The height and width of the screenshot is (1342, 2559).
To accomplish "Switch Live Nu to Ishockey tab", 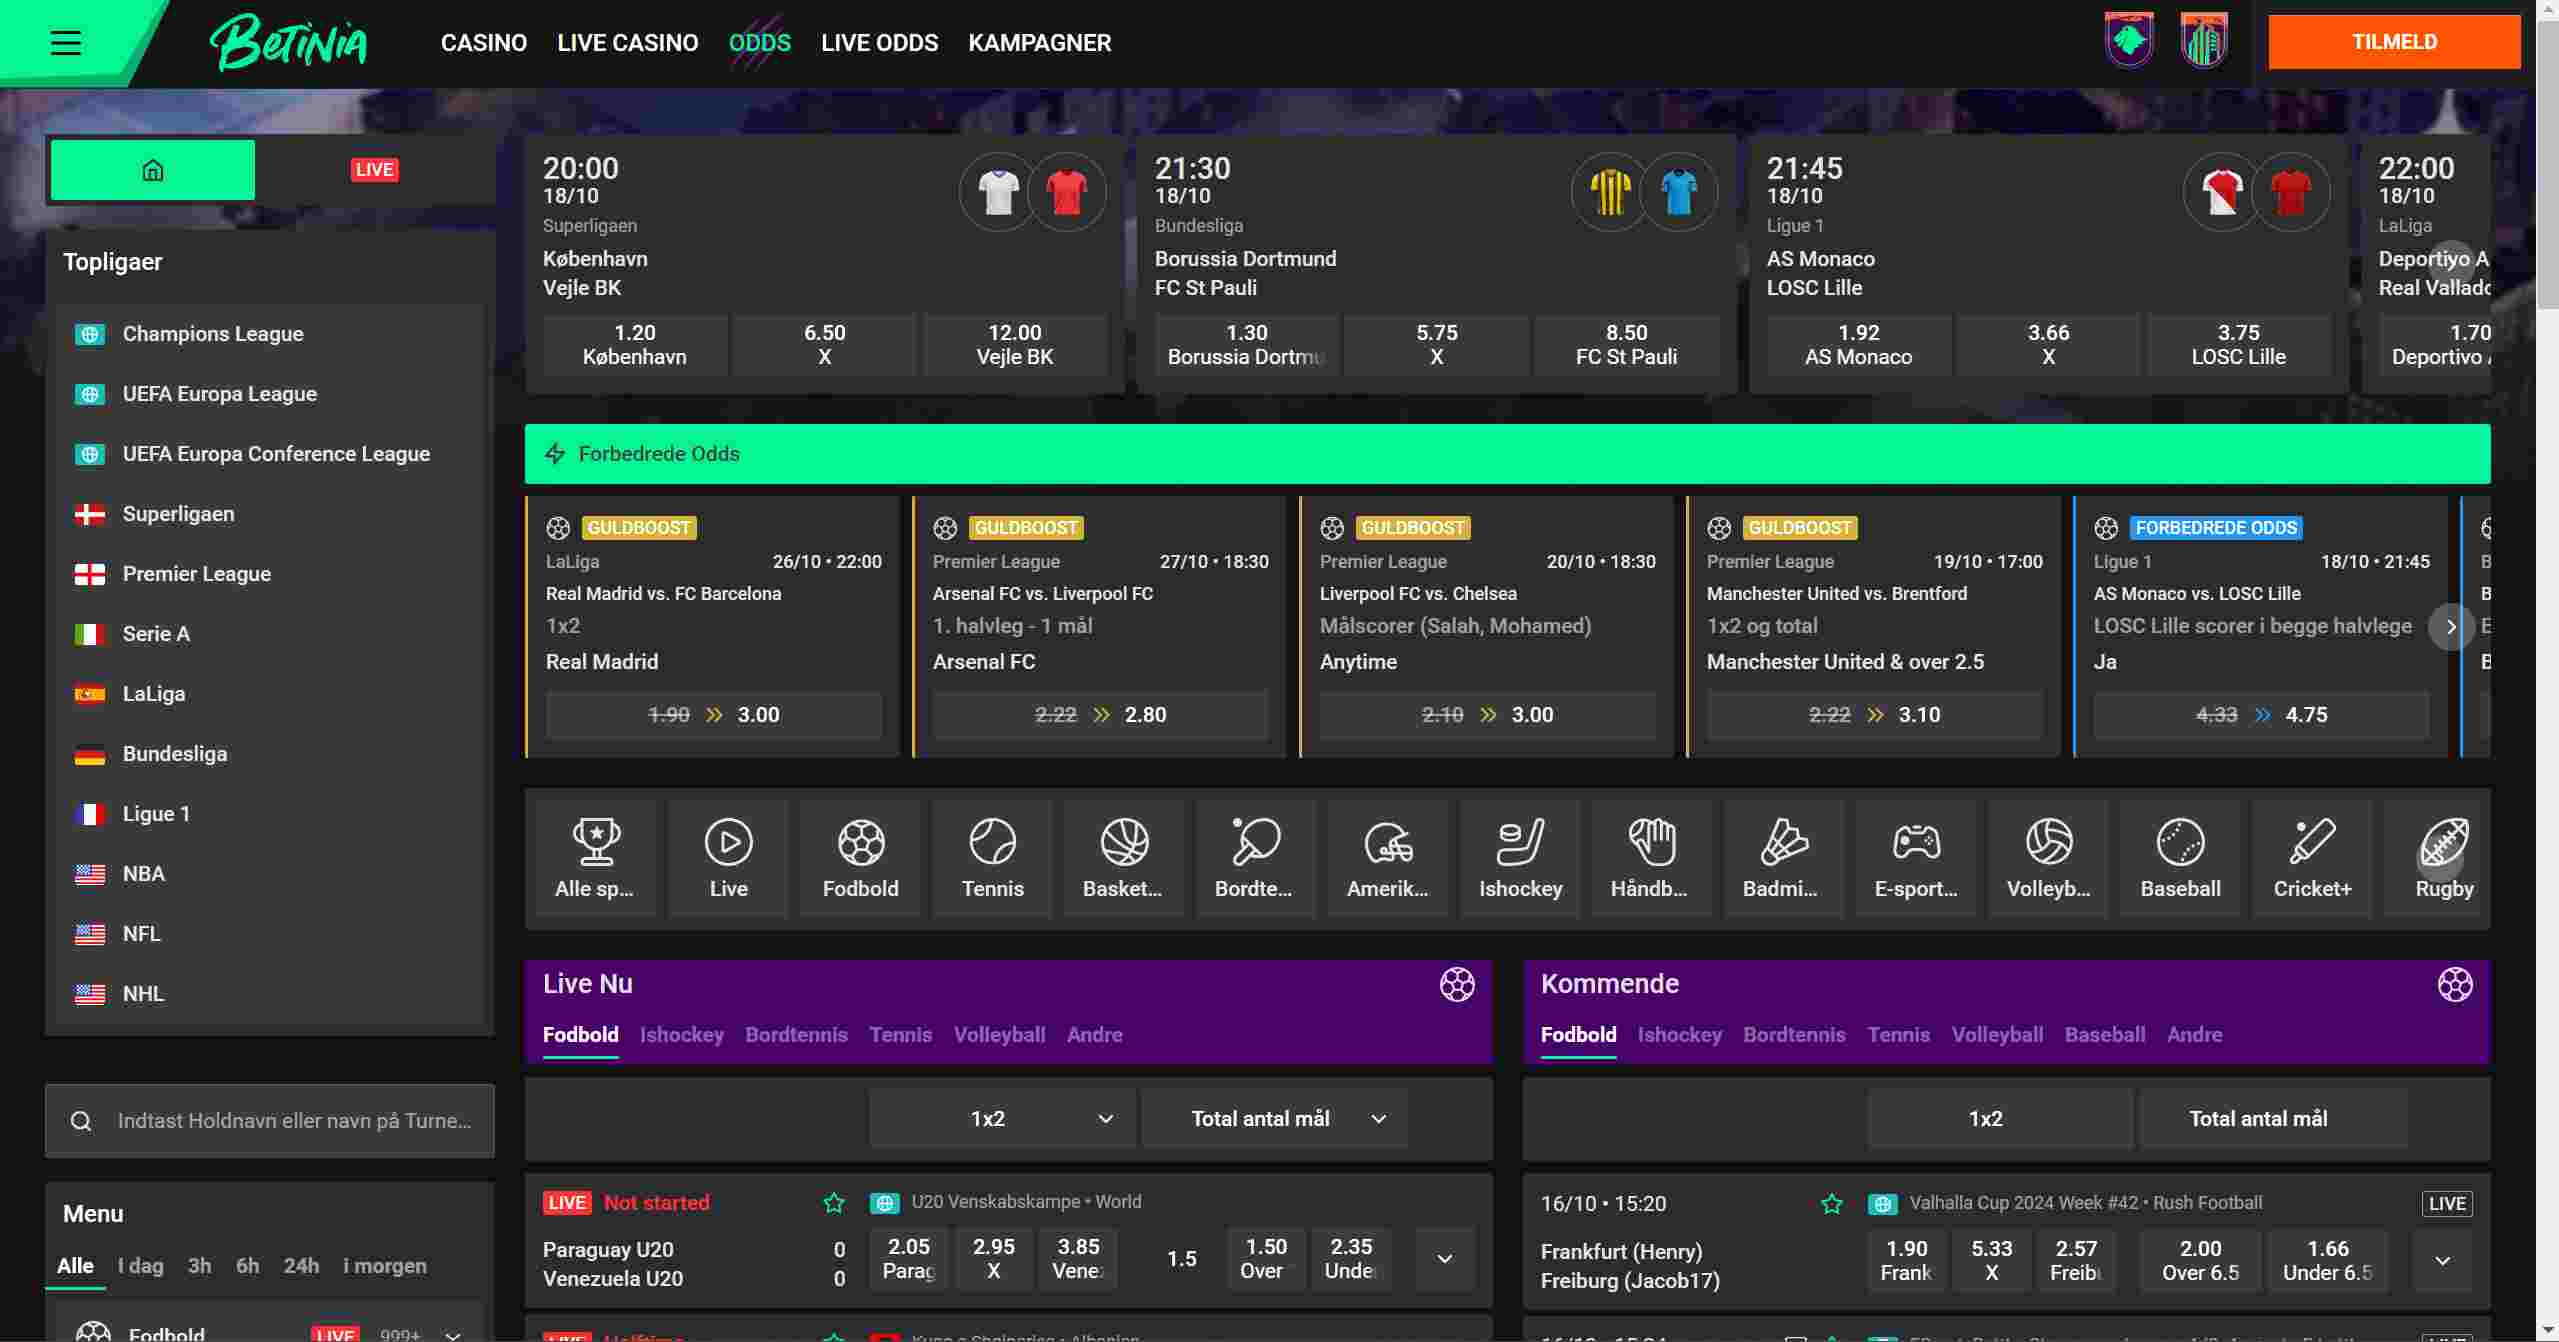I will pos(682,1035).
